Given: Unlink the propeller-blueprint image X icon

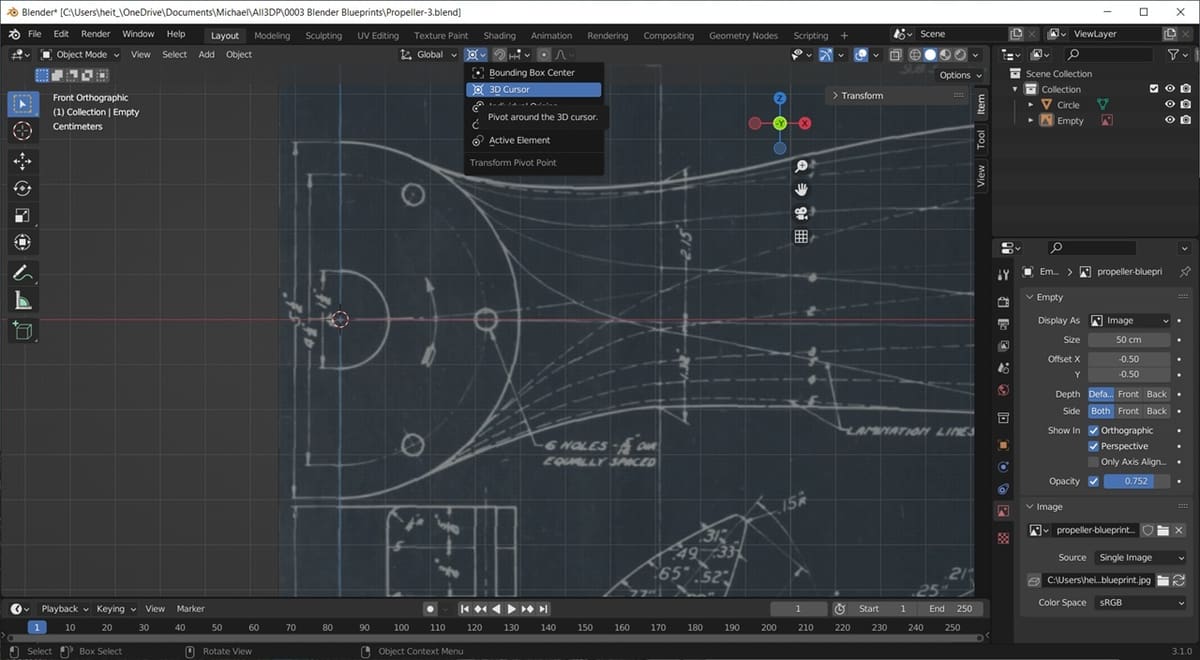Looking at the screenshot, I should (x=1179, y=530).
